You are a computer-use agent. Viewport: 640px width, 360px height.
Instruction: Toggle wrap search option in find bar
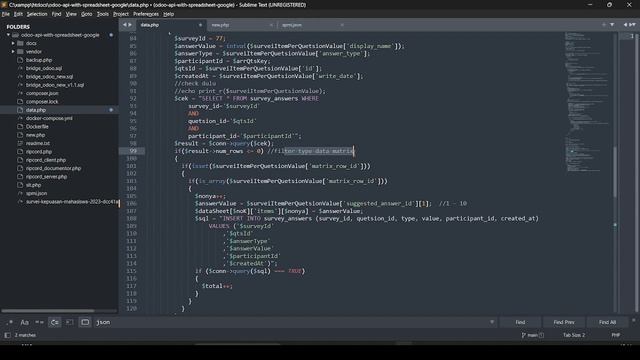tap(54, 322)
